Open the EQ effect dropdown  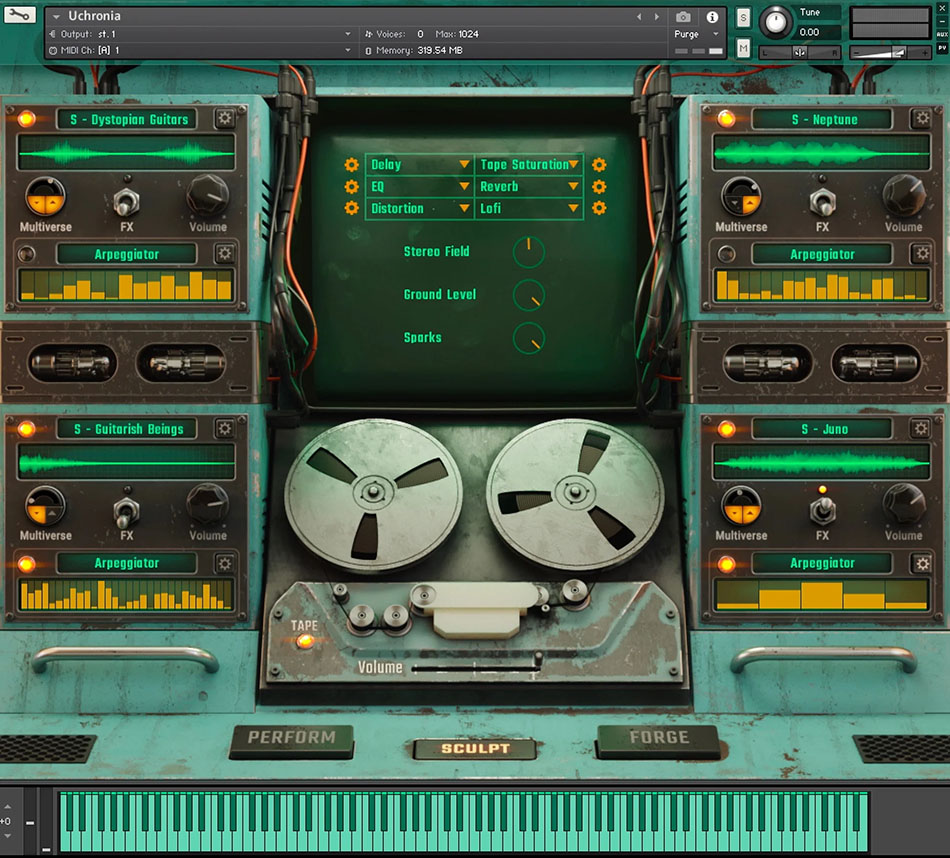coord(419,187)
